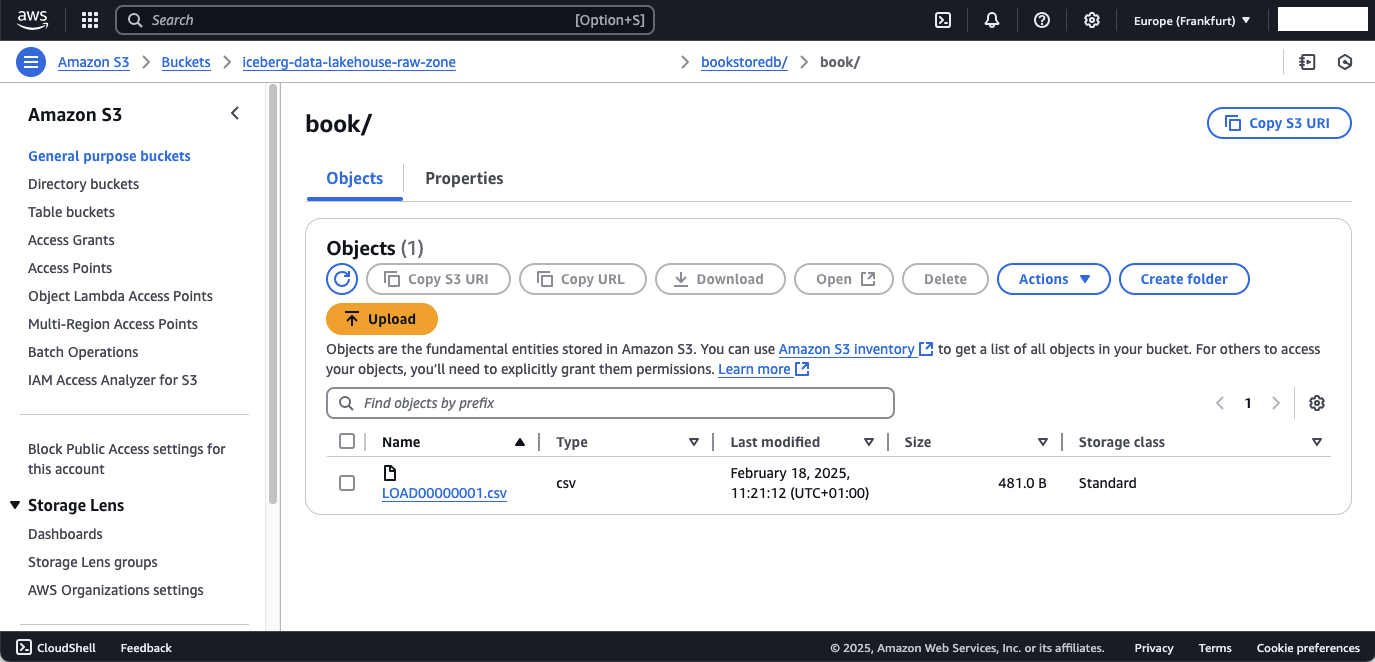This screenshot has width=1375, height=662.
Task: Select the LOAD00000001.csv checkbox
Action: click(347, 483)
